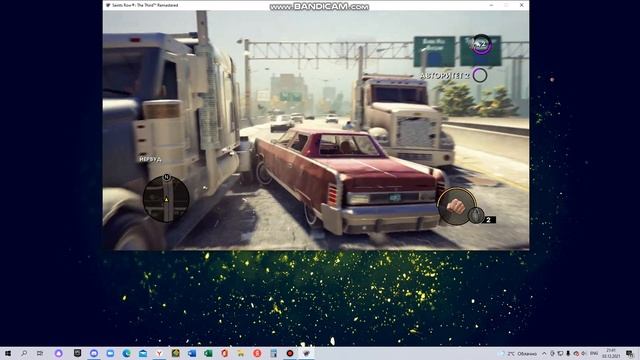Click the Saints Row window title text
This screenshot has width=640, height=360.
pyautogui.click(x=145, y=5)
